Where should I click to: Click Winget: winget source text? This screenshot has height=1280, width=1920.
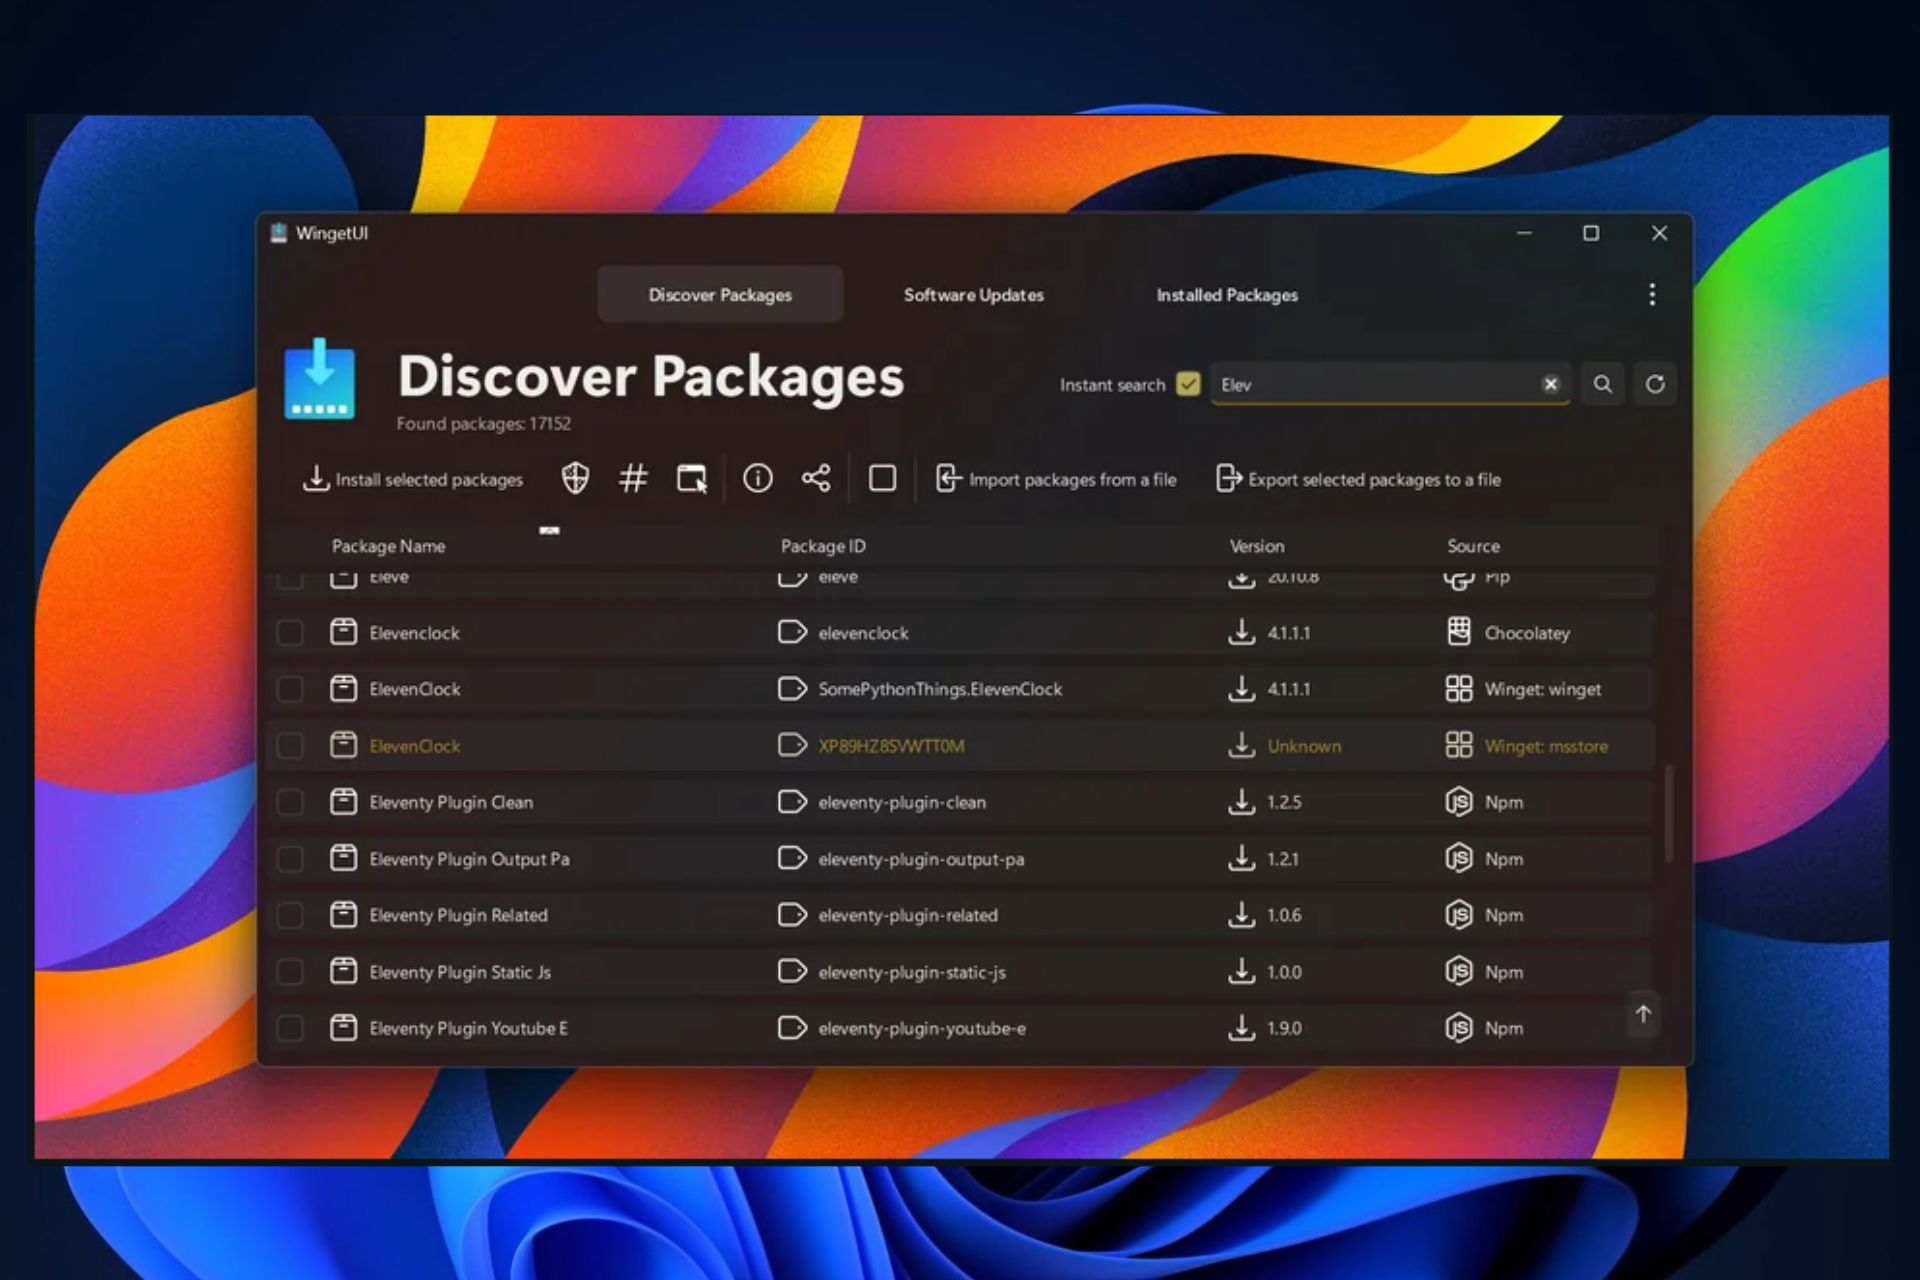[1542, 689]
